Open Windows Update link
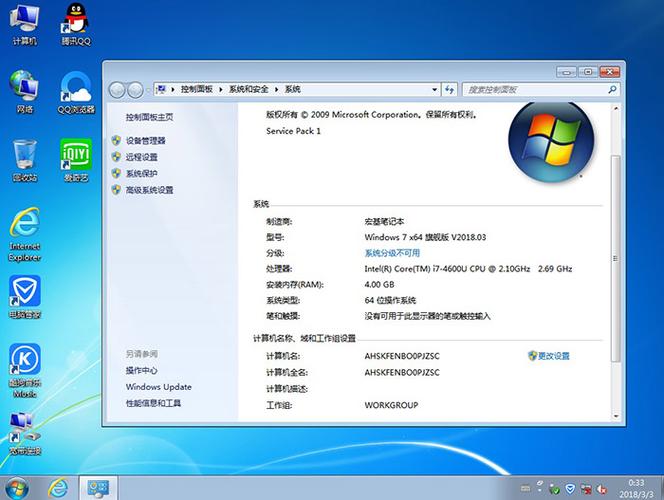664x500 pixels. tap(158, 387)
